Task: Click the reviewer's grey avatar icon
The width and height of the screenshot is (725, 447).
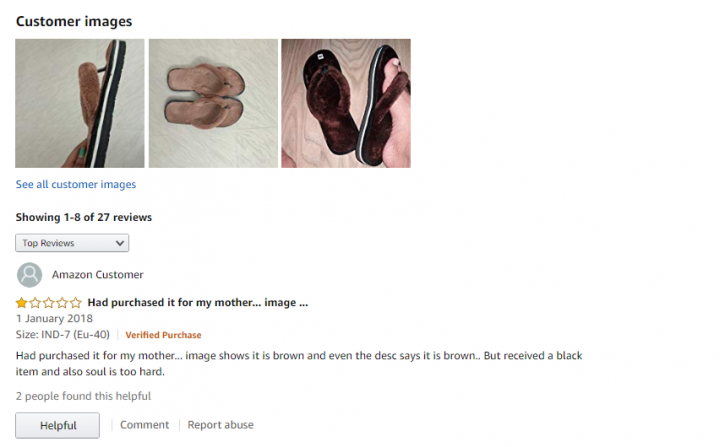Action: 30,275
